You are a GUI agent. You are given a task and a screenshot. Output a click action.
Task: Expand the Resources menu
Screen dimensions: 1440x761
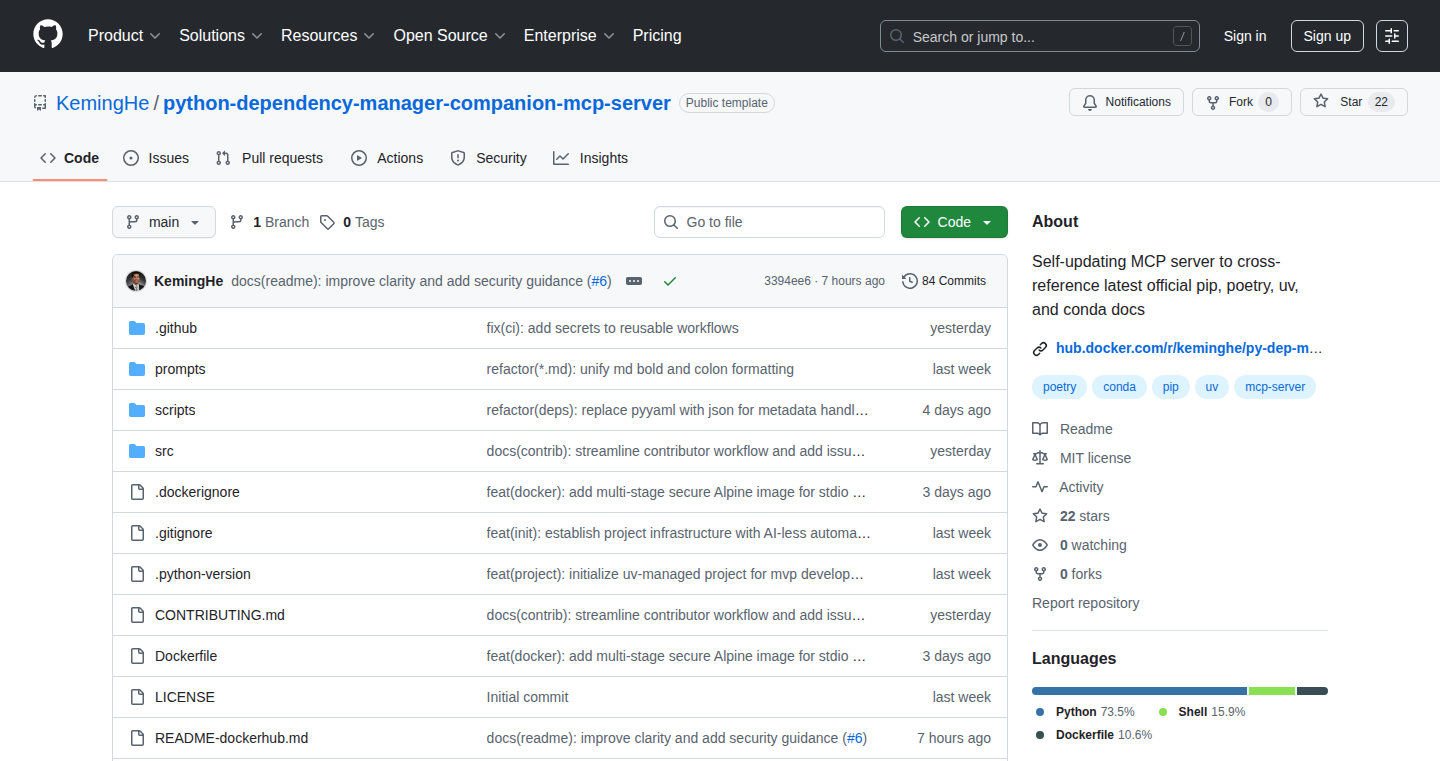328,35
